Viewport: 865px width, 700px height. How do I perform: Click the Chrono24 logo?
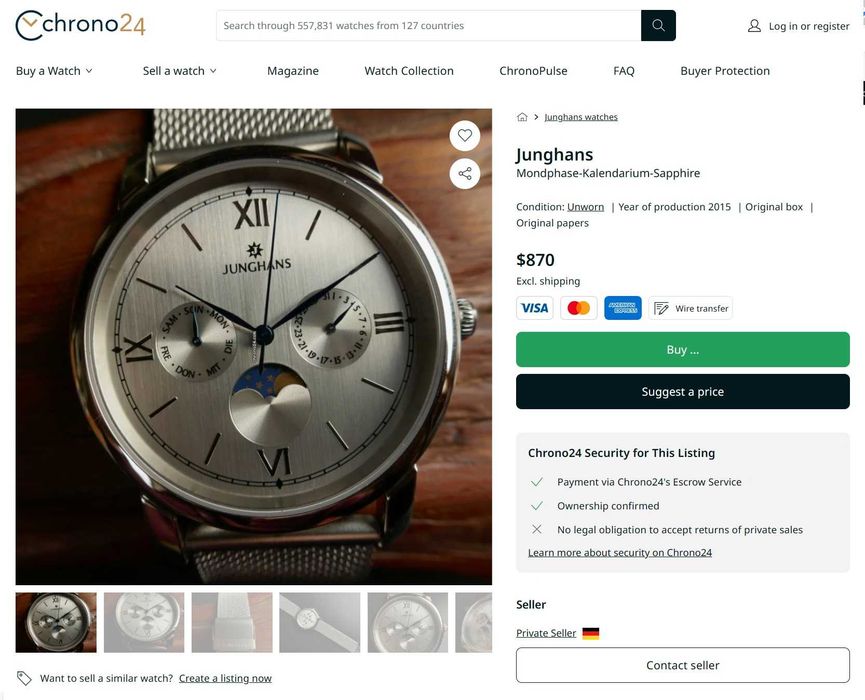point(80,25)
